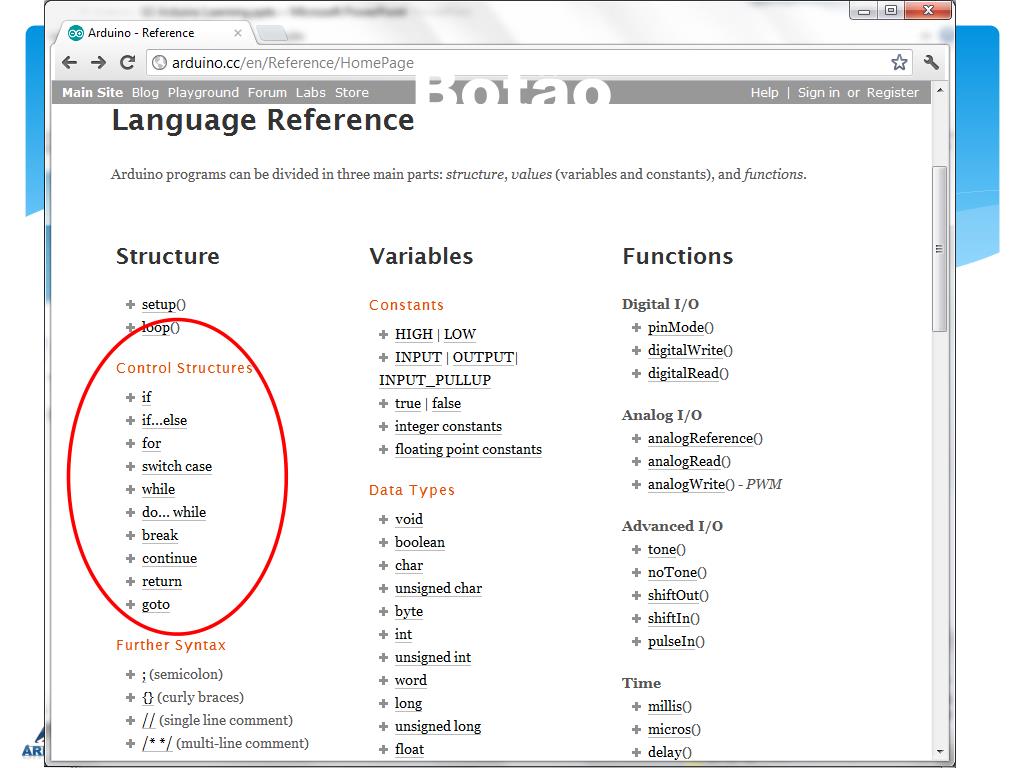Open the goto reference link

[156, 605]
